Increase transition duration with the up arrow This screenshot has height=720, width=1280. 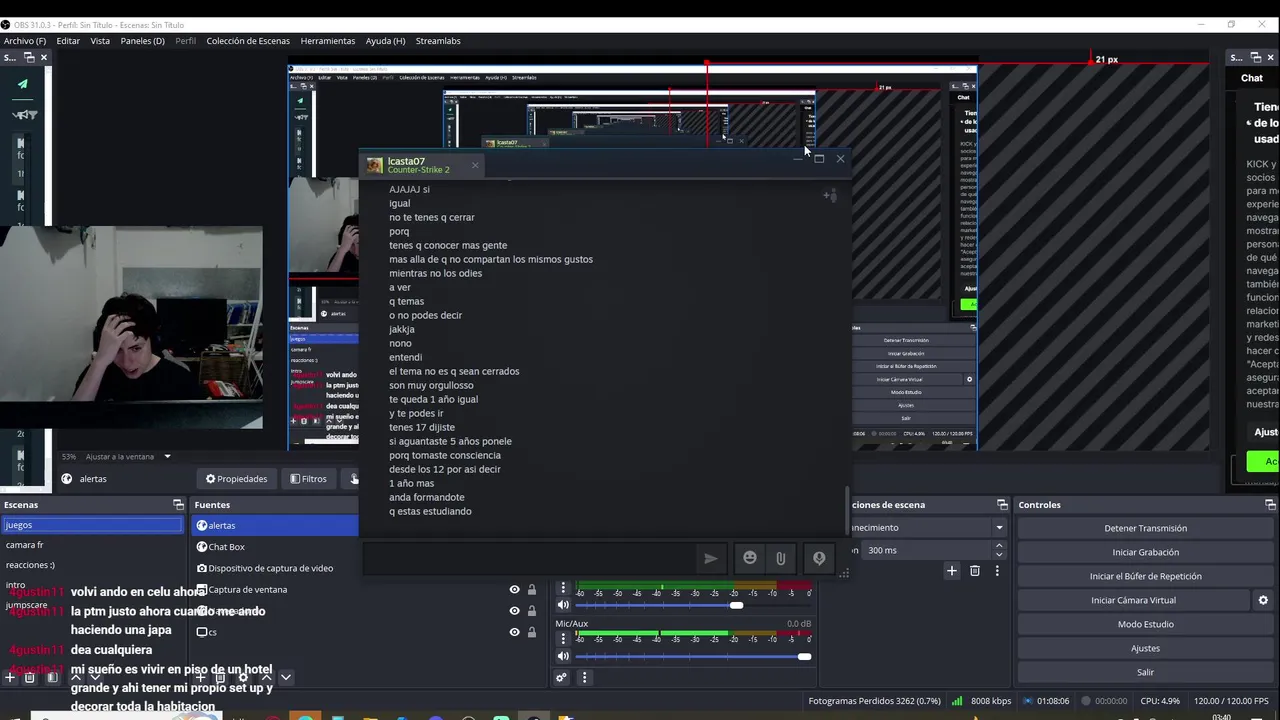(999, 546)
